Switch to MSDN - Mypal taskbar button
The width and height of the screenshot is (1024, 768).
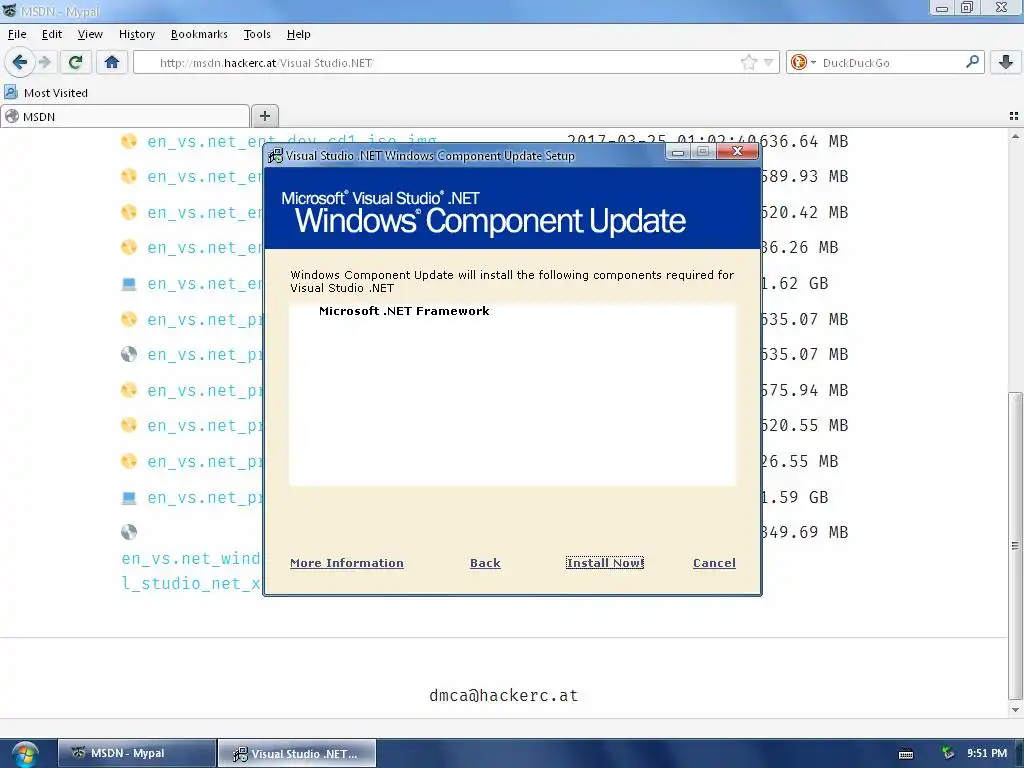click(x=136, y=753)
